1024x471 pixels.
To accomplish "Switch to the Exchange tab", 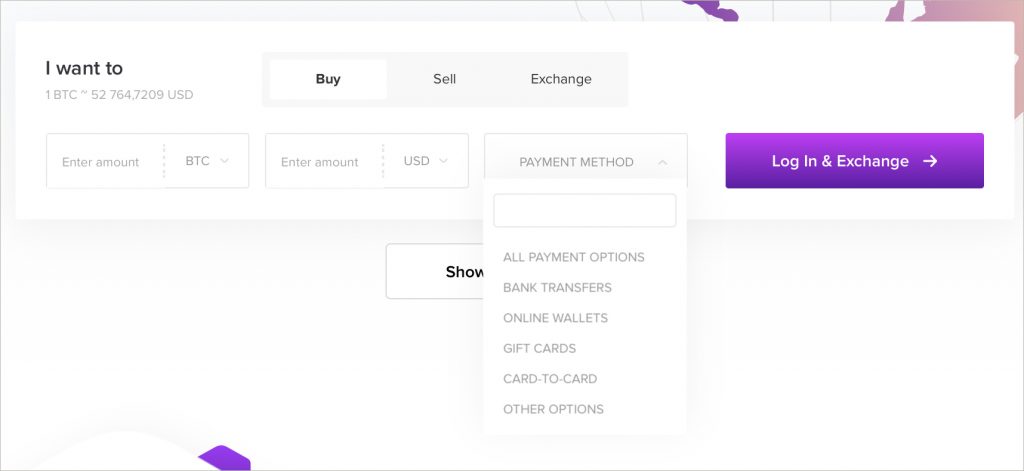I will [x=561, y=79].
